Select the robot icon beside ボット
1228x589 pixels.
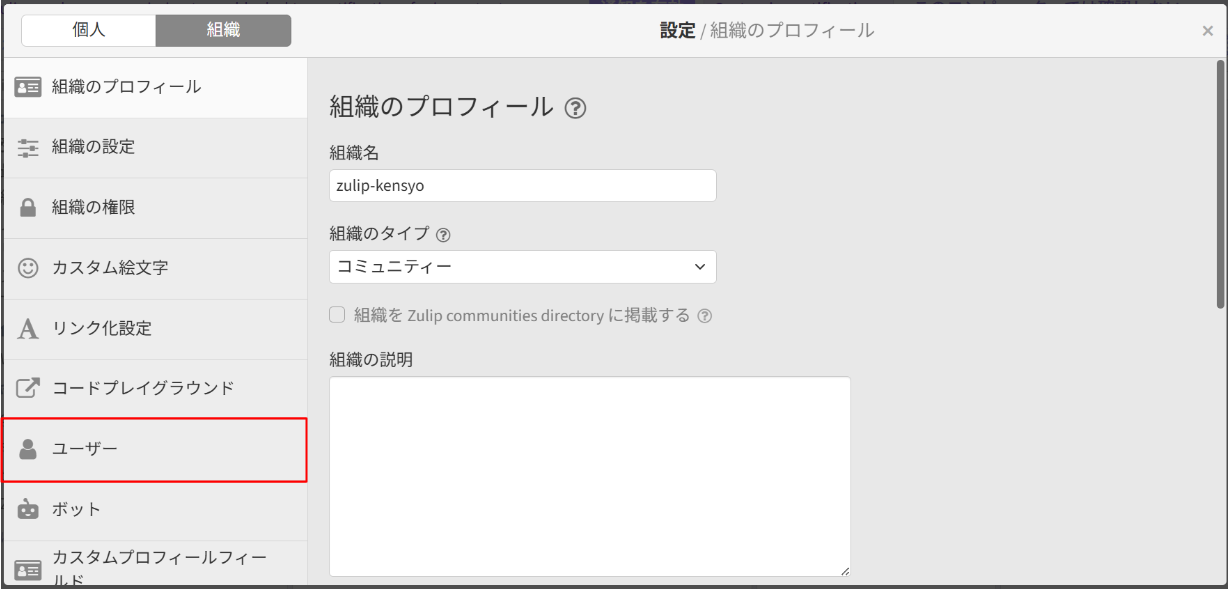30,508
